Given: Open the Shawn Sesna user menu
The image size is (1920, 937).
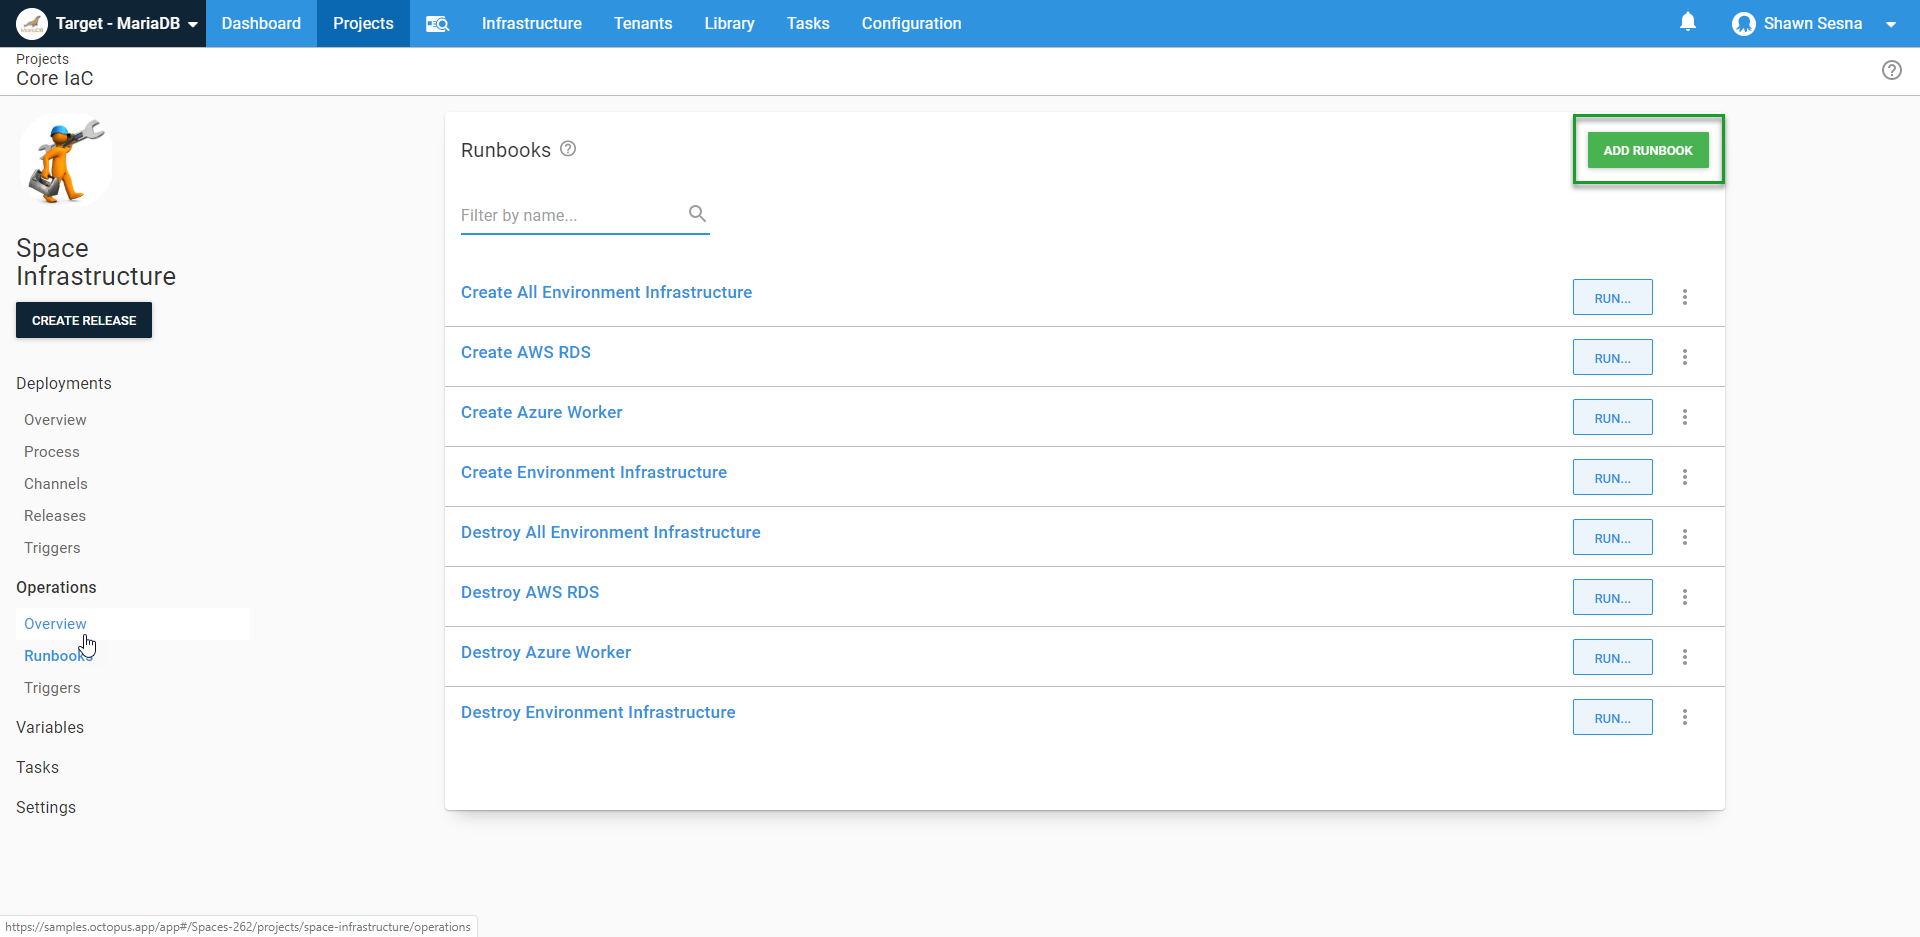Looking at the screenshot, I should (x=1813, y=24).
